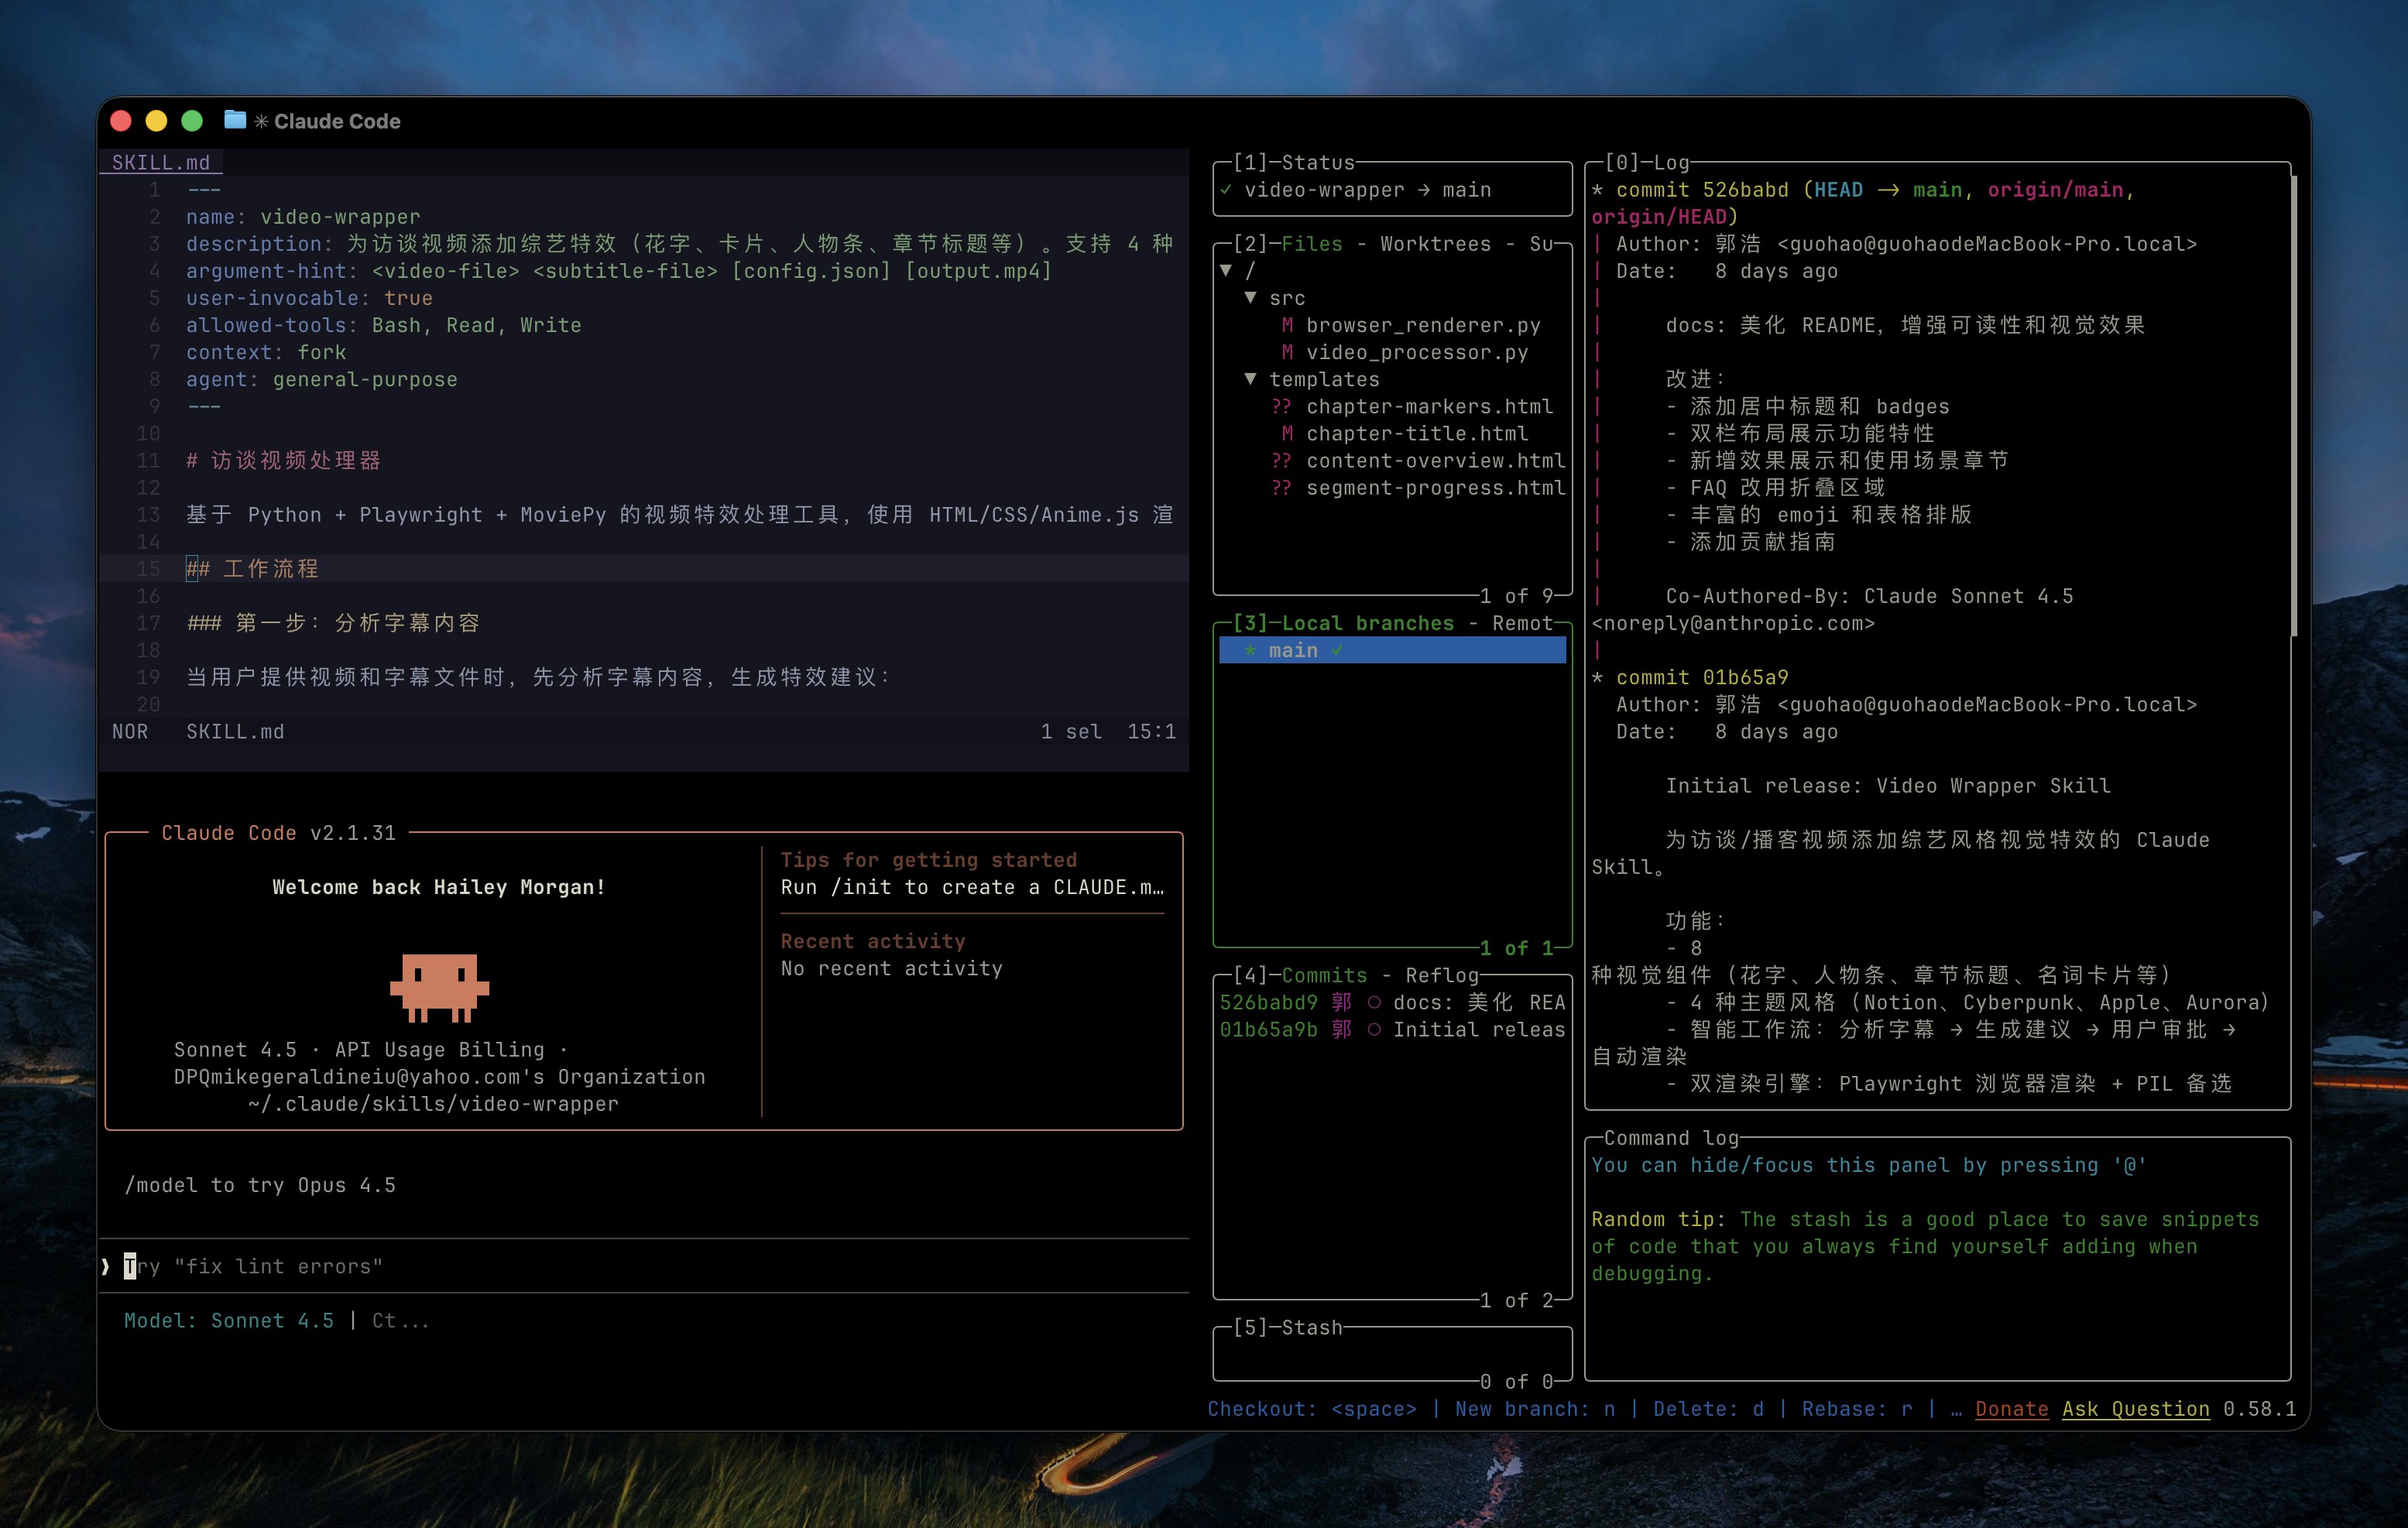The width and height of the screenshot is (2408, 1528).
Task: Click the untracked marker beside chapter-markers.html
Action: coord(1281,406)
